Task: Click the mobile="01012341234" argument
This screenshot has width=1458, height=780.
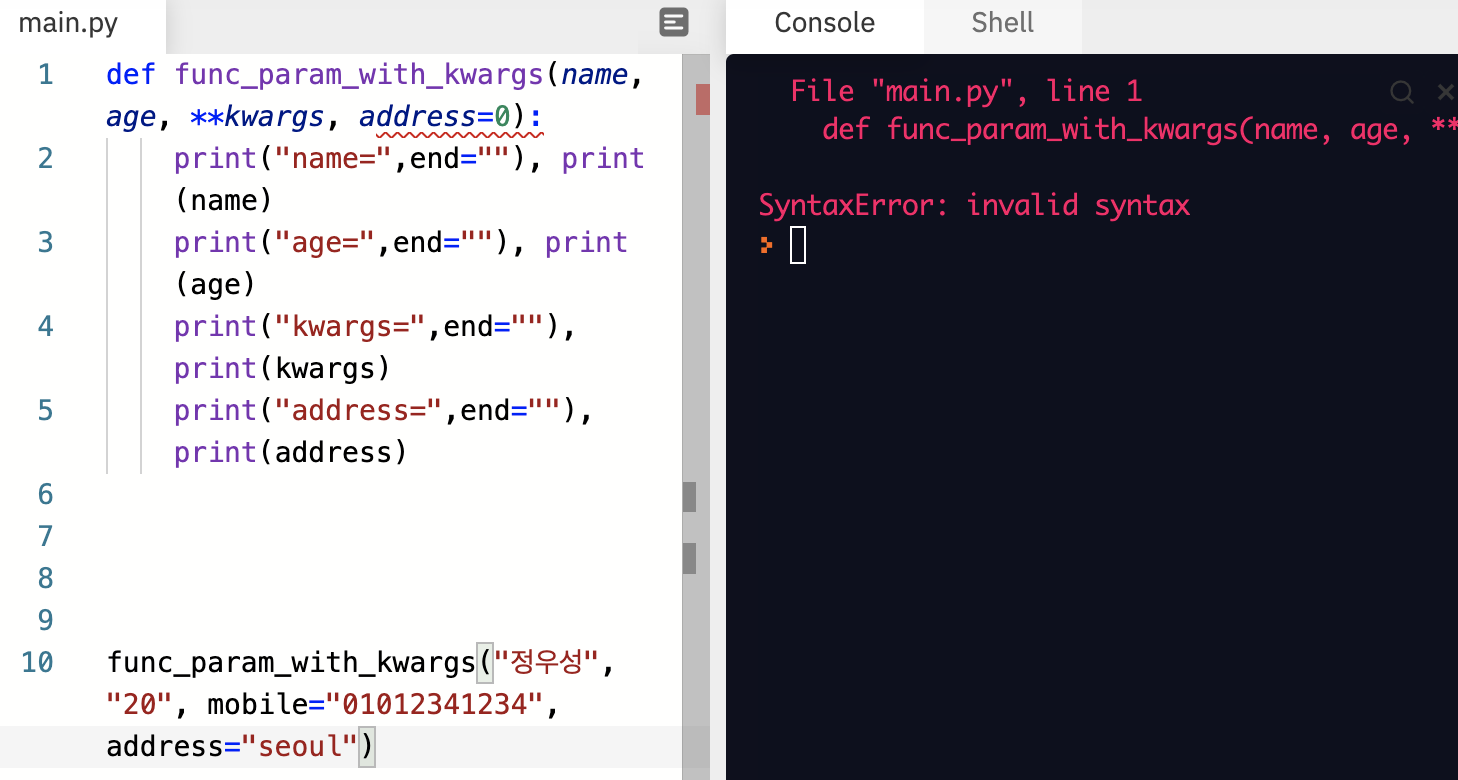Action: [x=375, y=705]
